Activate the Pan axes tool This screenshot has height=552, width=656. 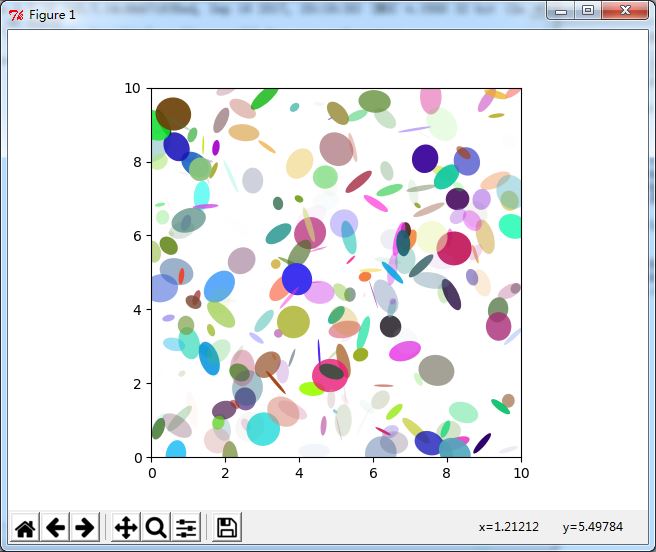(x=126, y=527)
